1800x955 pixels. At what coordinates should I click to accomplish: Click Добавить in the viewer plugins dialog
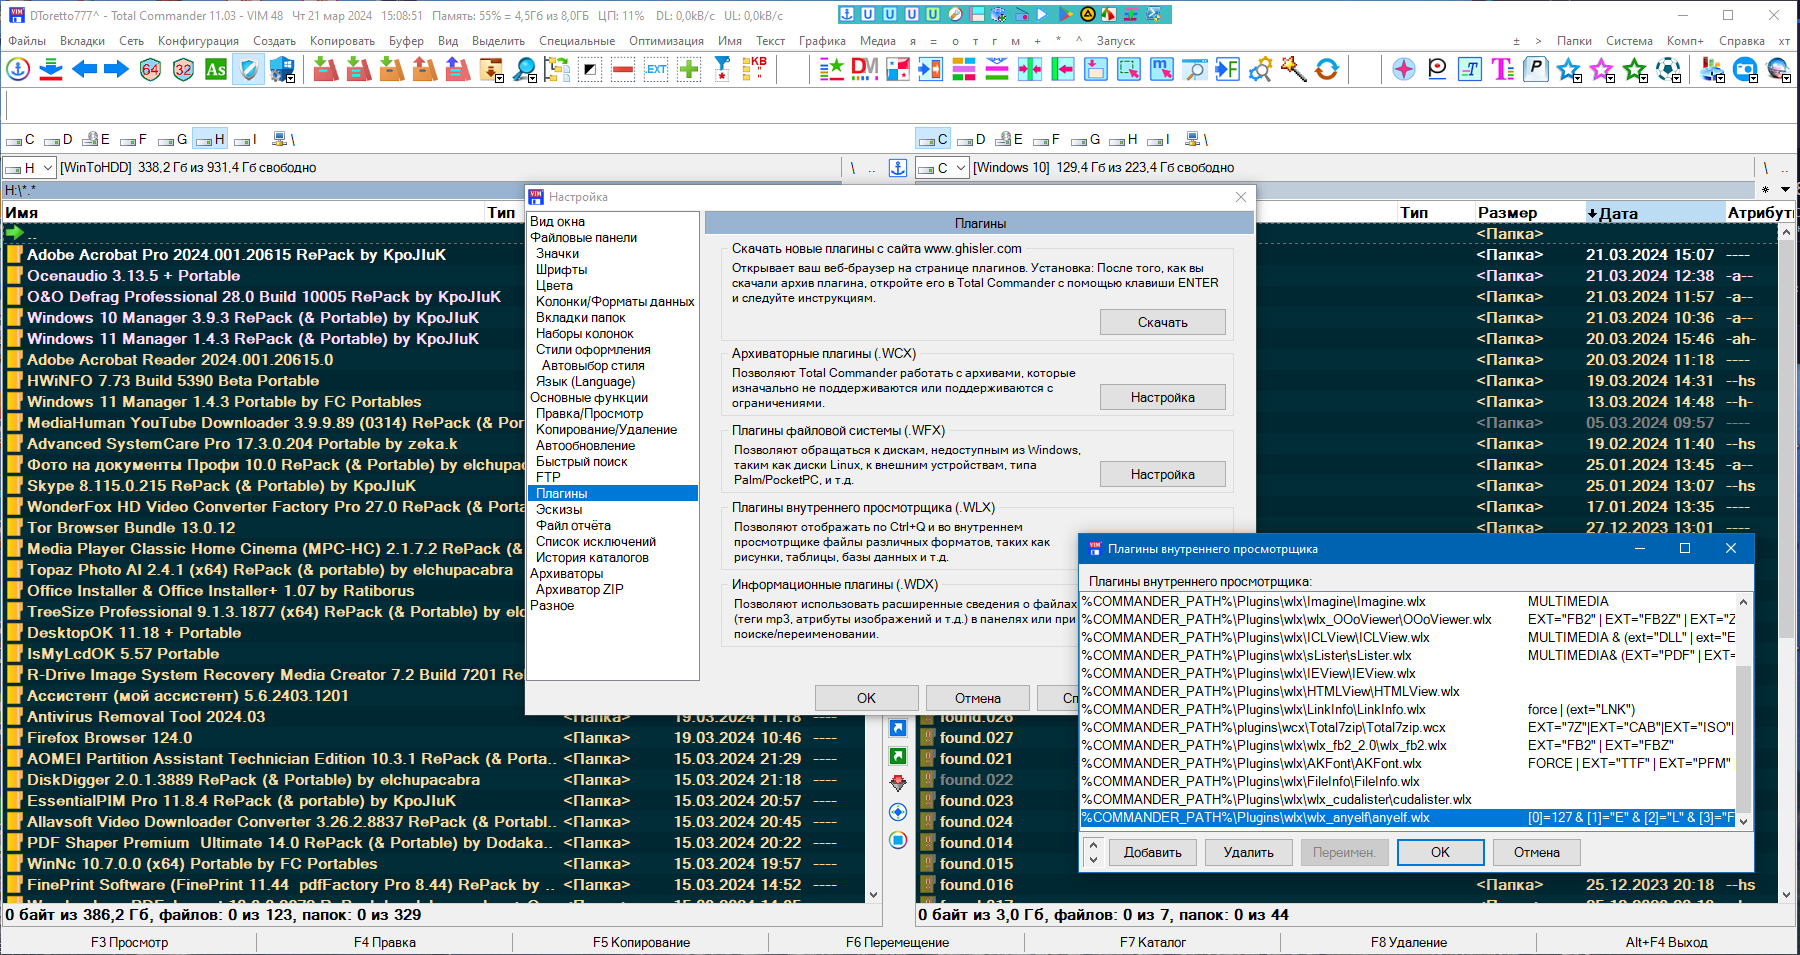[1152, 852]
